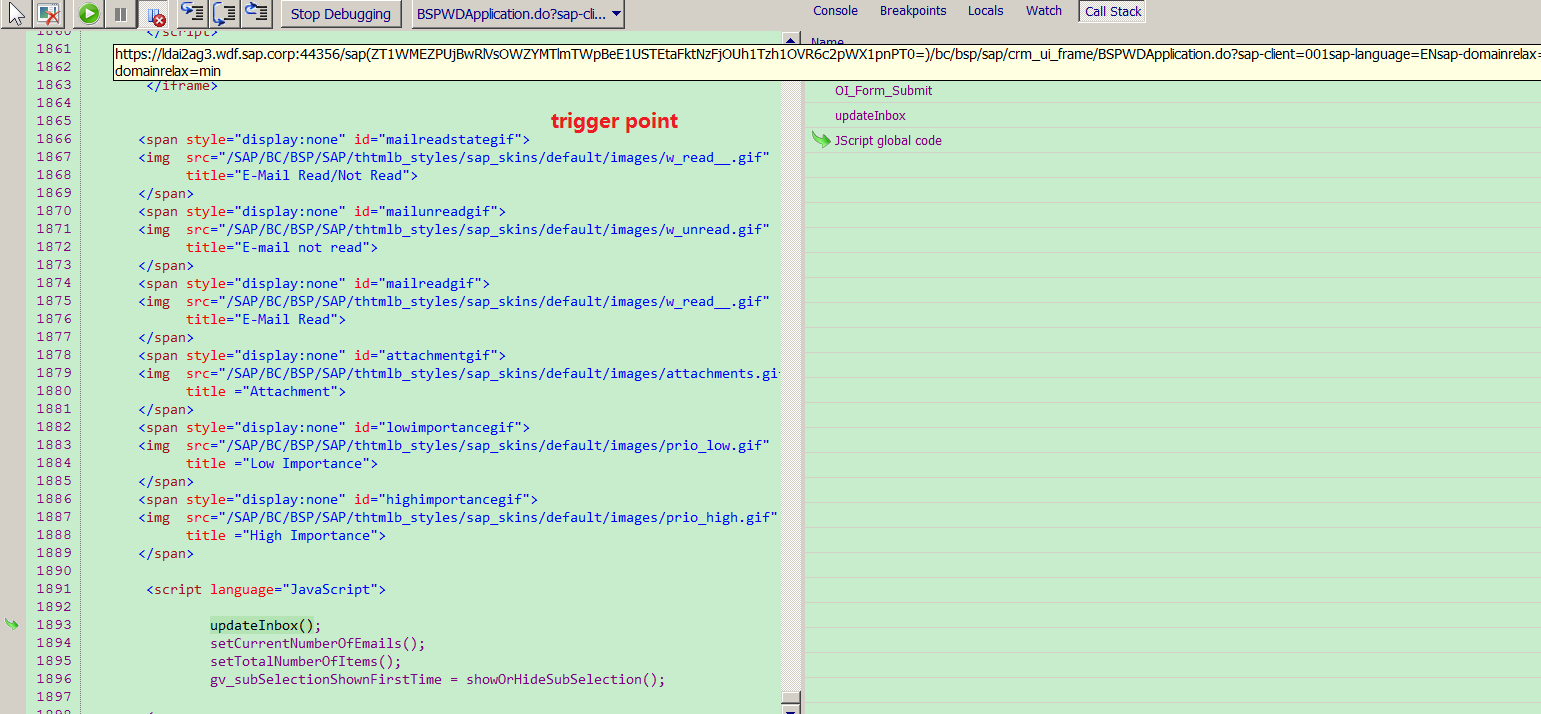The image size is (1541, 714).
Task: Click the prio_low.gif image source line
Action: tap(454, 445)
